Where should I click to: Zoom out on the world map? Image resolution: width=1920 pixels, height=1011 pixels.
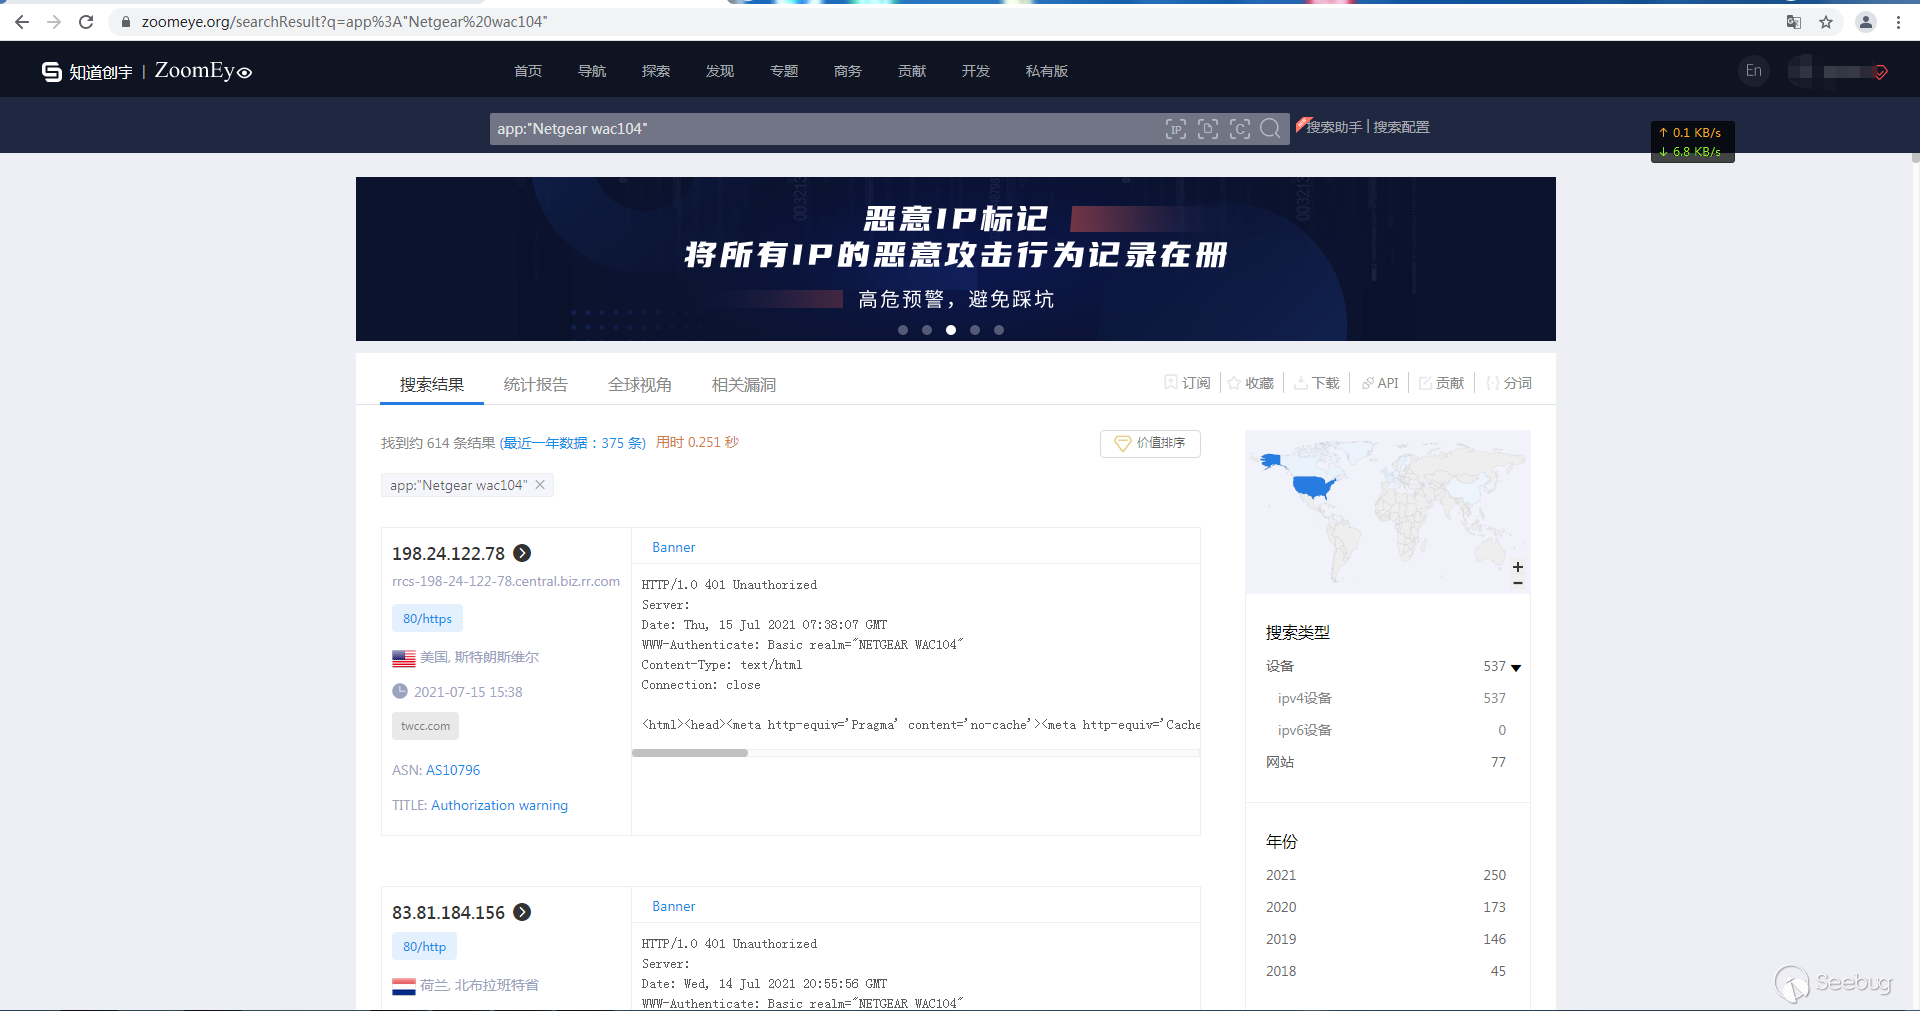pos(1518,583)
